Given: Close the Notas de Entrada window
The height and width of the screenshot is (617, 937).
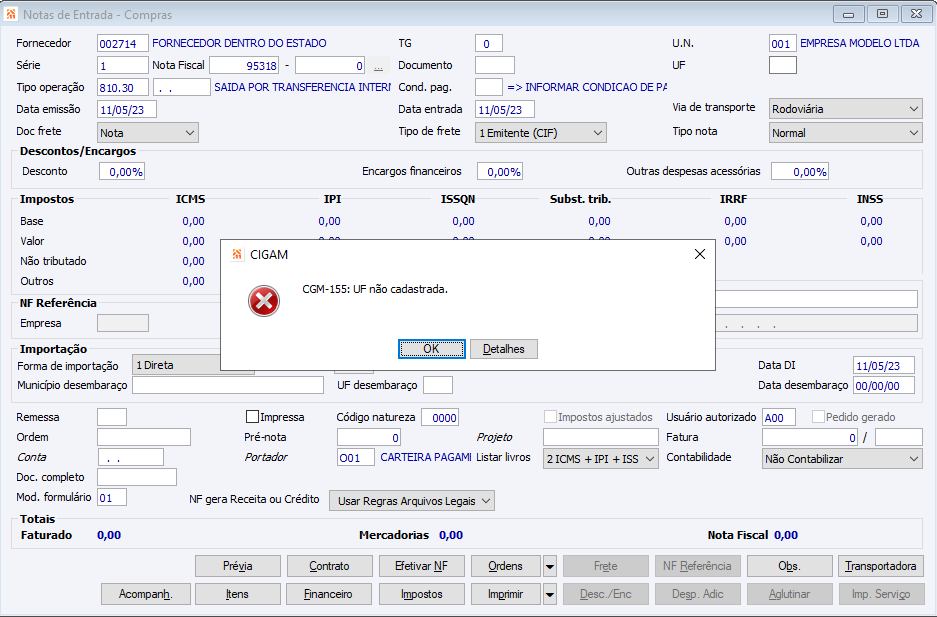Looking at the screenshot, I should click(916, 14).
